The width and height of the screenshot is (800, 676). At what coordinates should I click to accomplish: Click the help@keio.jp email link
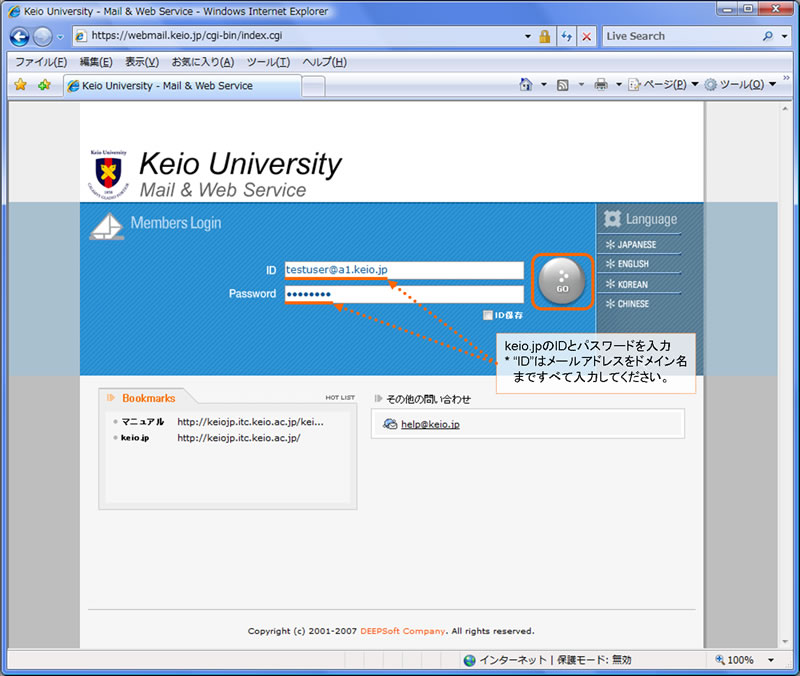(430, 424)
